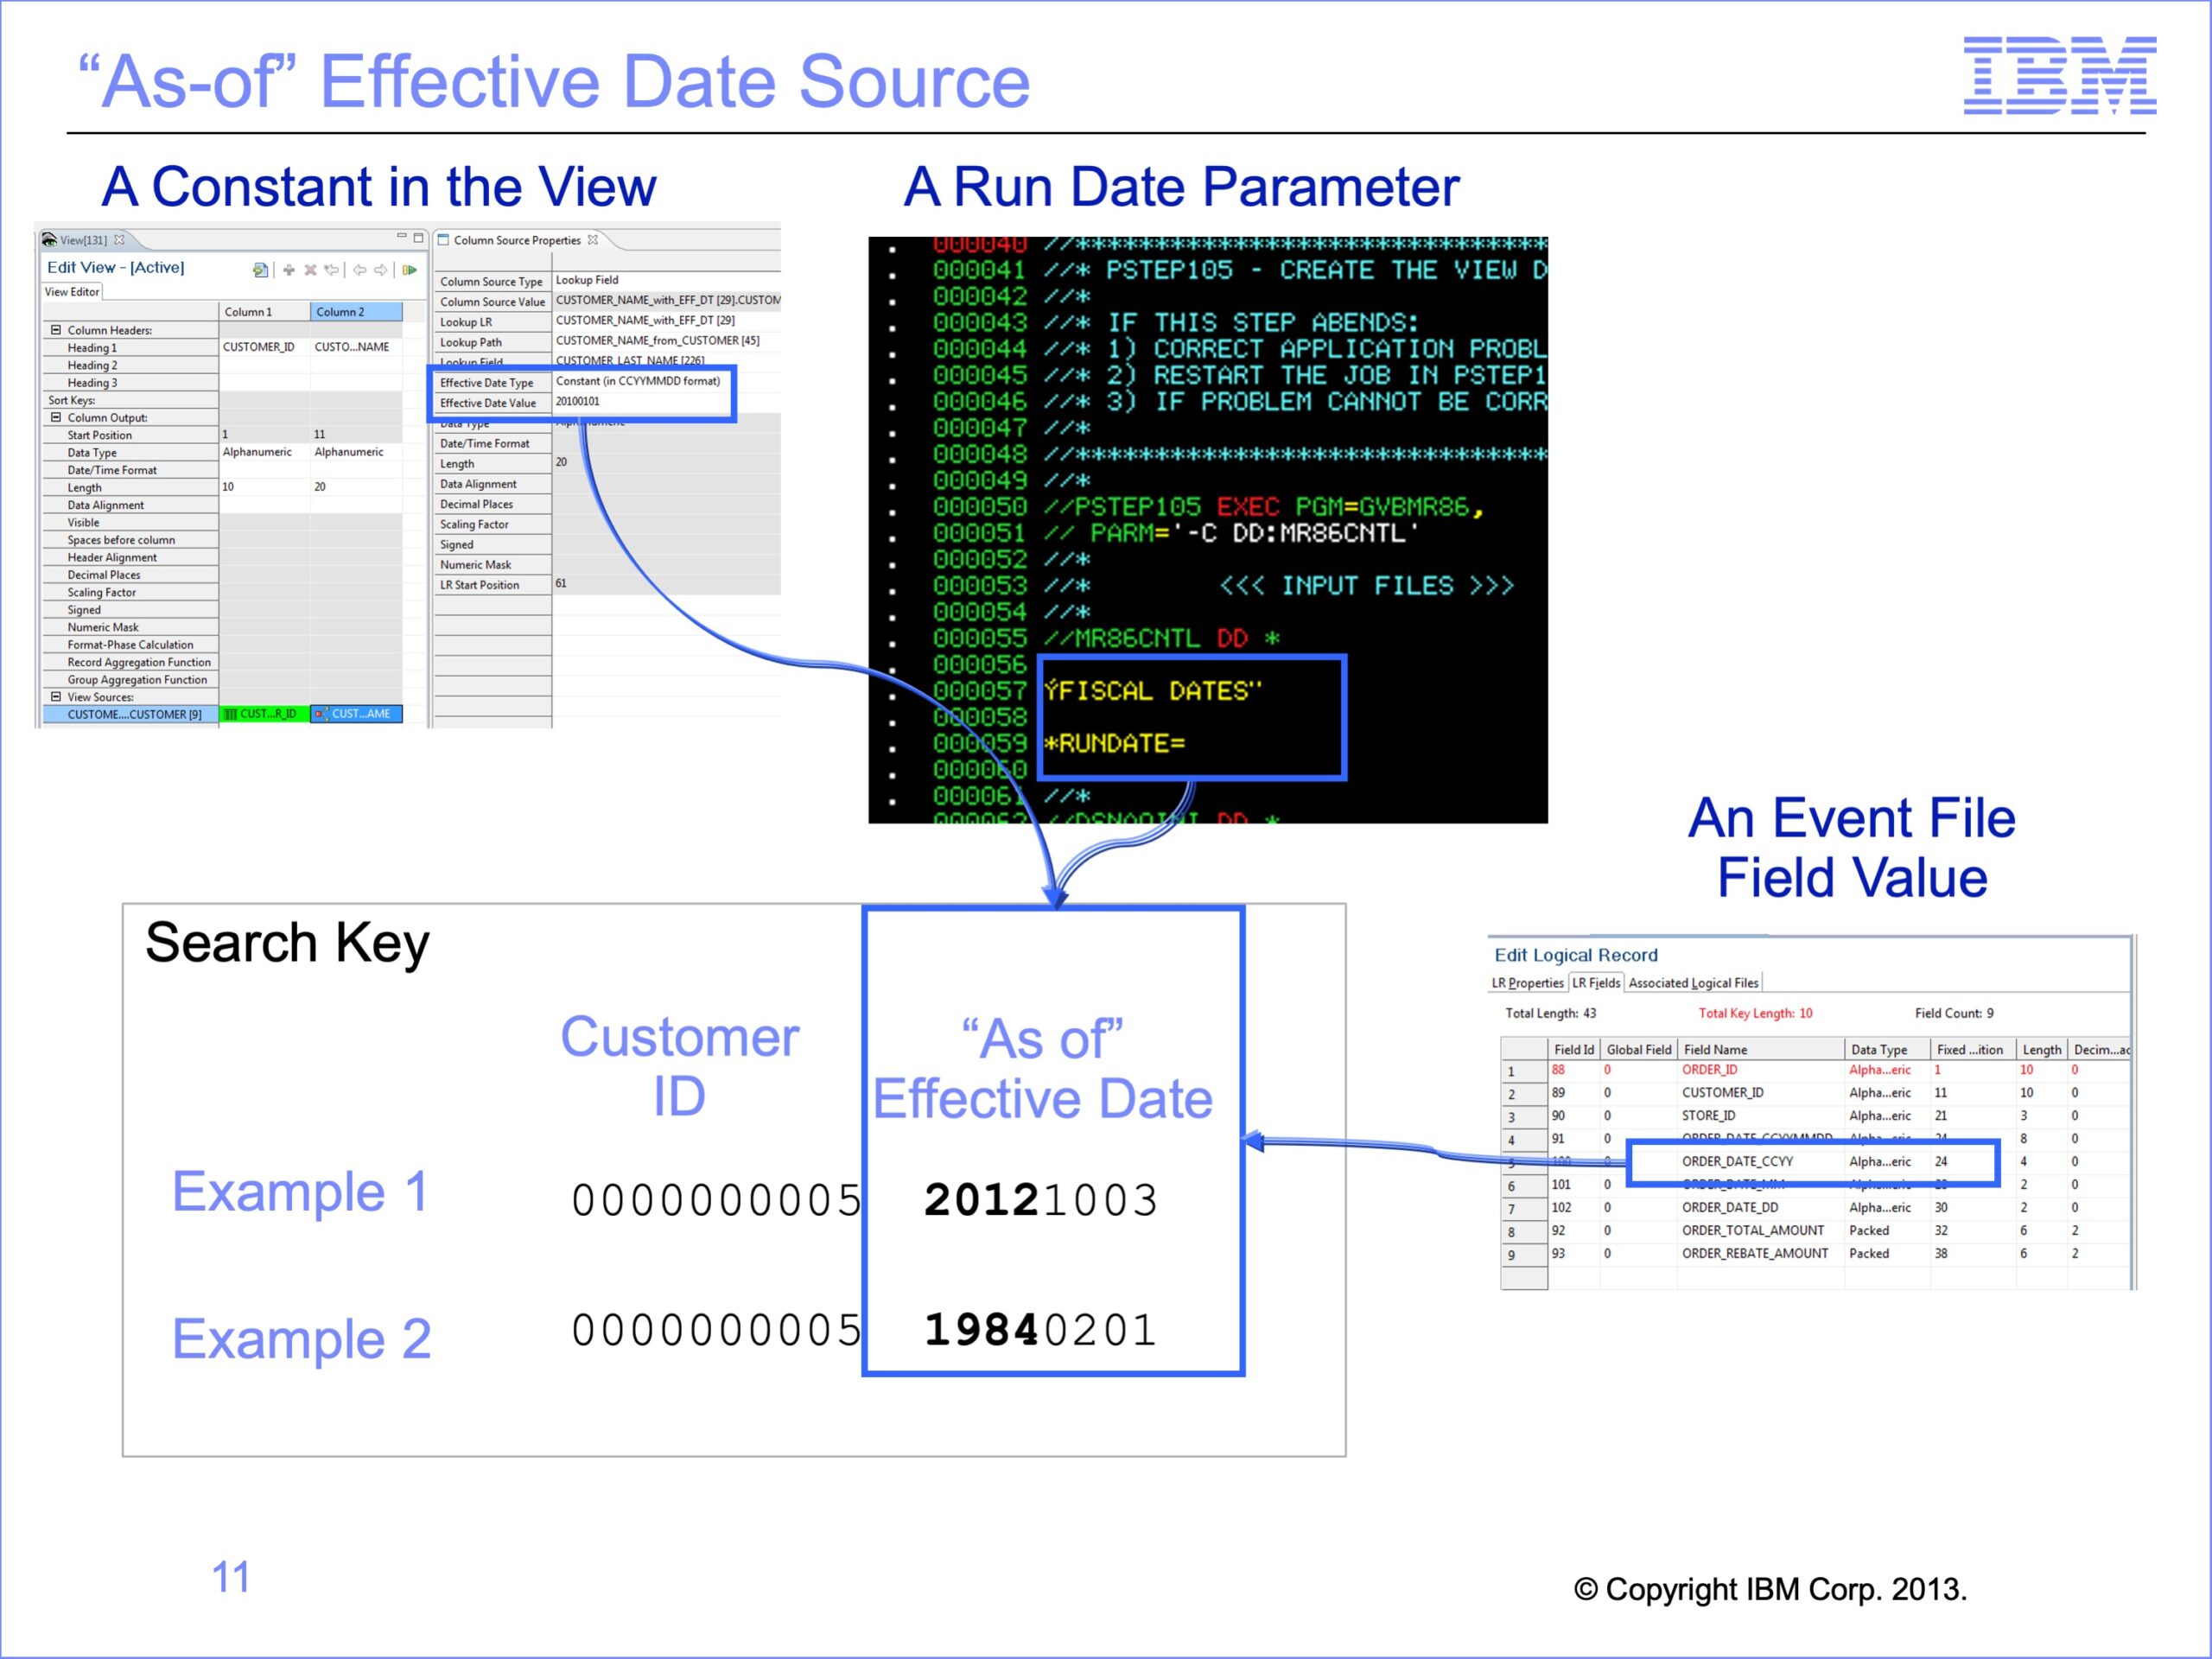Screen dimensions: 2212x1659
Task: Click the Field Name column header
Action: tap(1760, 1049)
